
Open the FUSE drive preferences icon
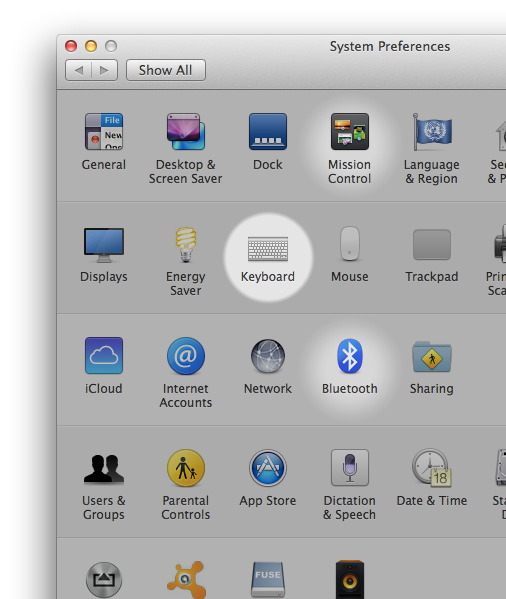click(268, 580)
